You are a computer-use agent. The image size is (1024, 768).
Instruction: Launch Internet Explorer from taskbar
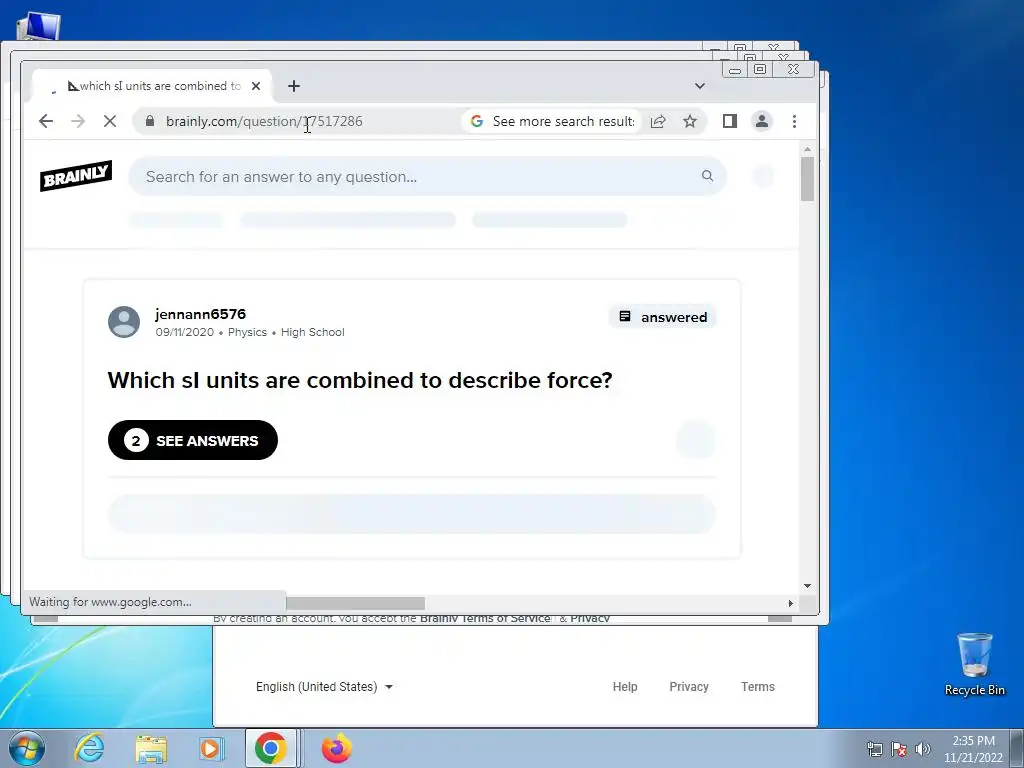[x=89, y=748]
